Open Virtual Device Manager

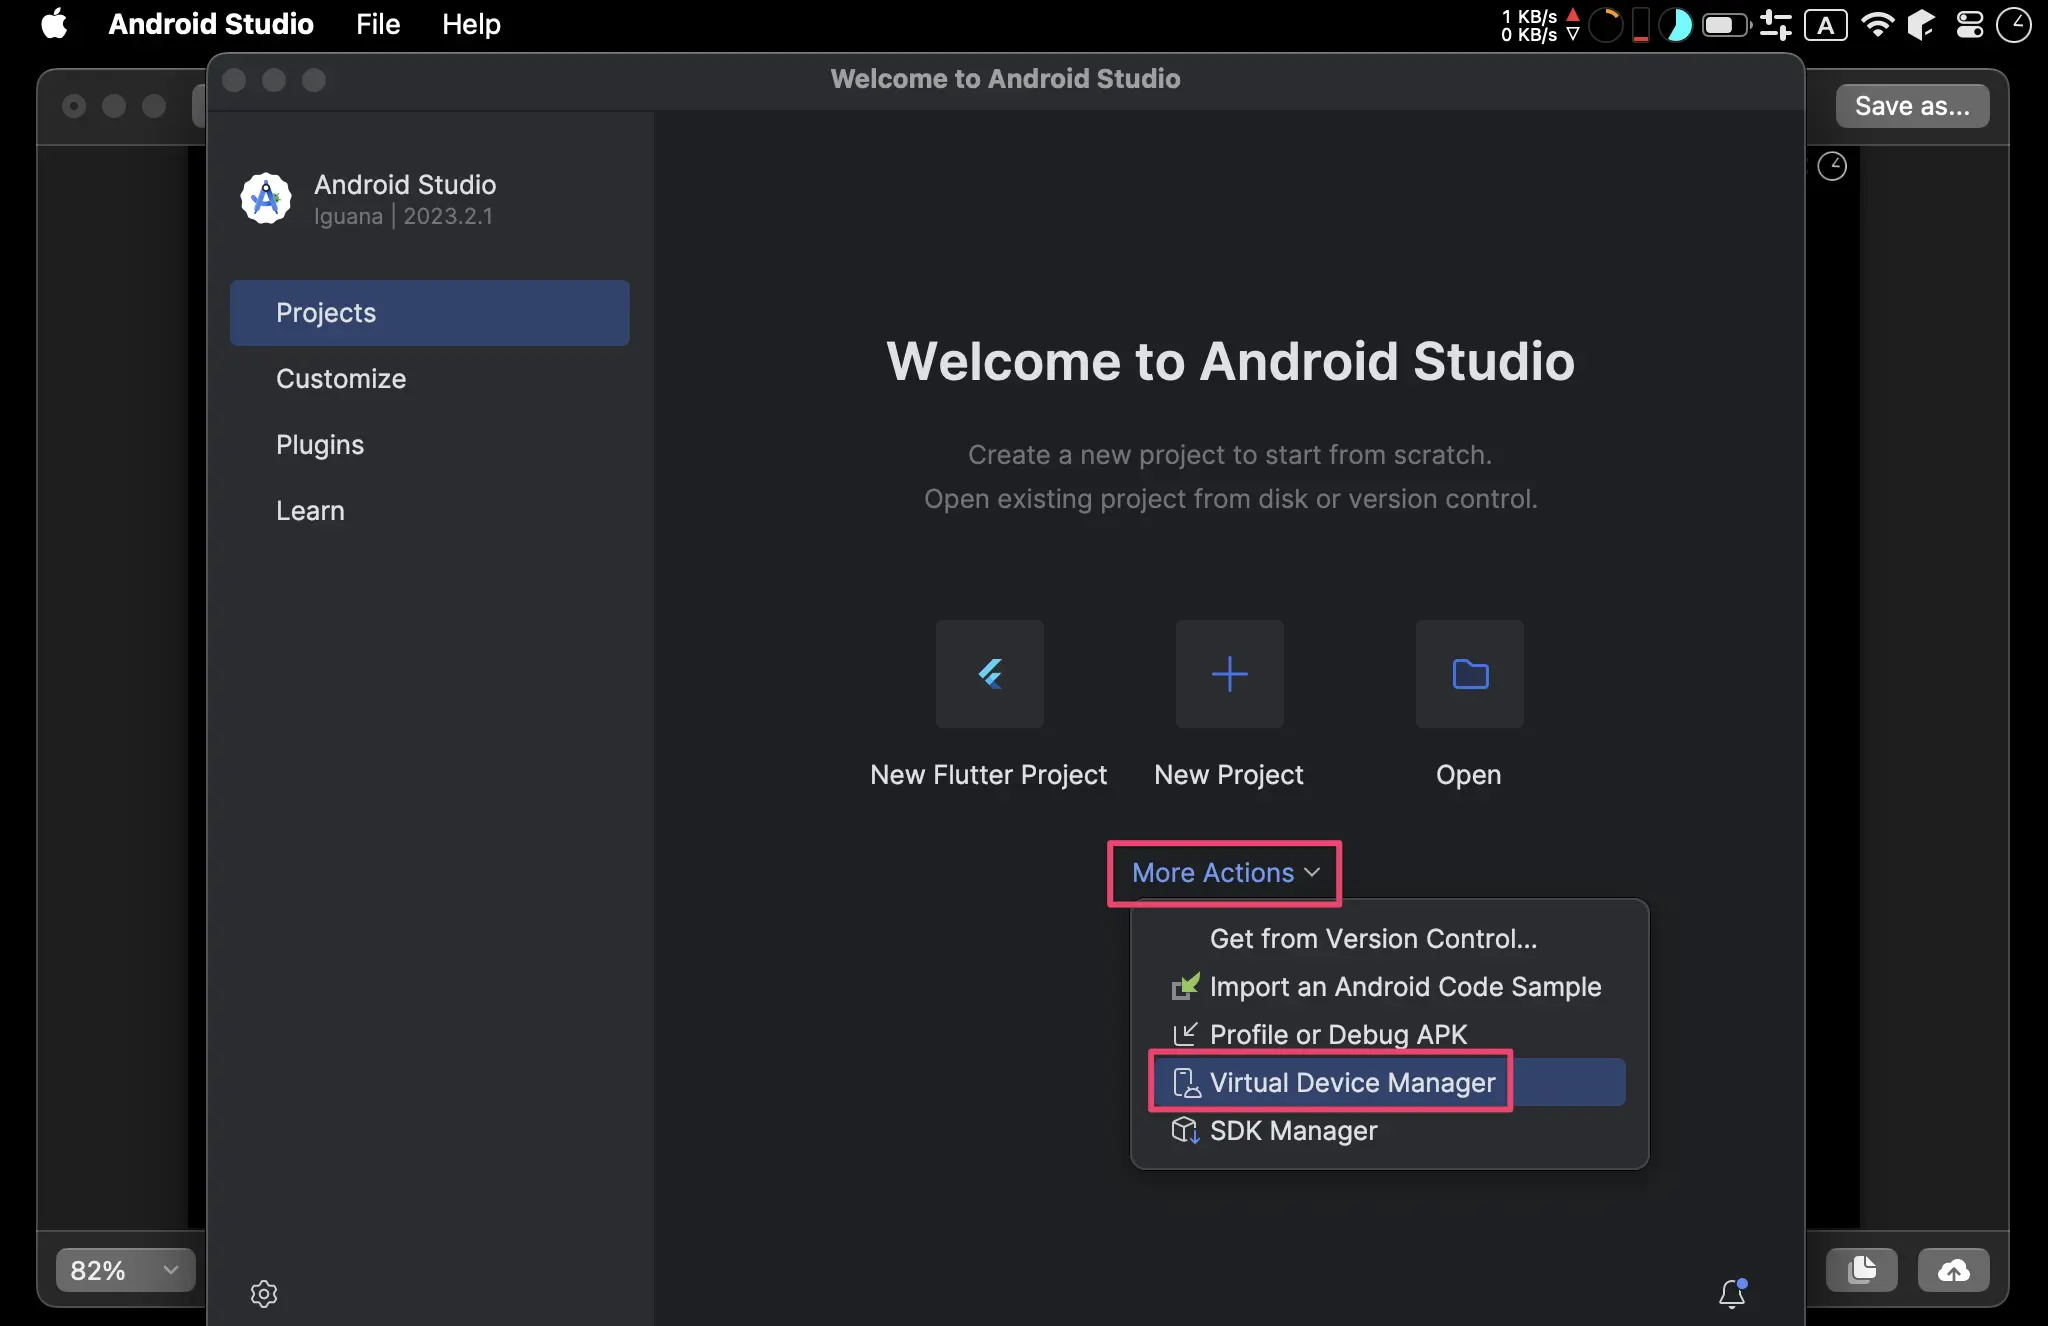[1390, 1082]
